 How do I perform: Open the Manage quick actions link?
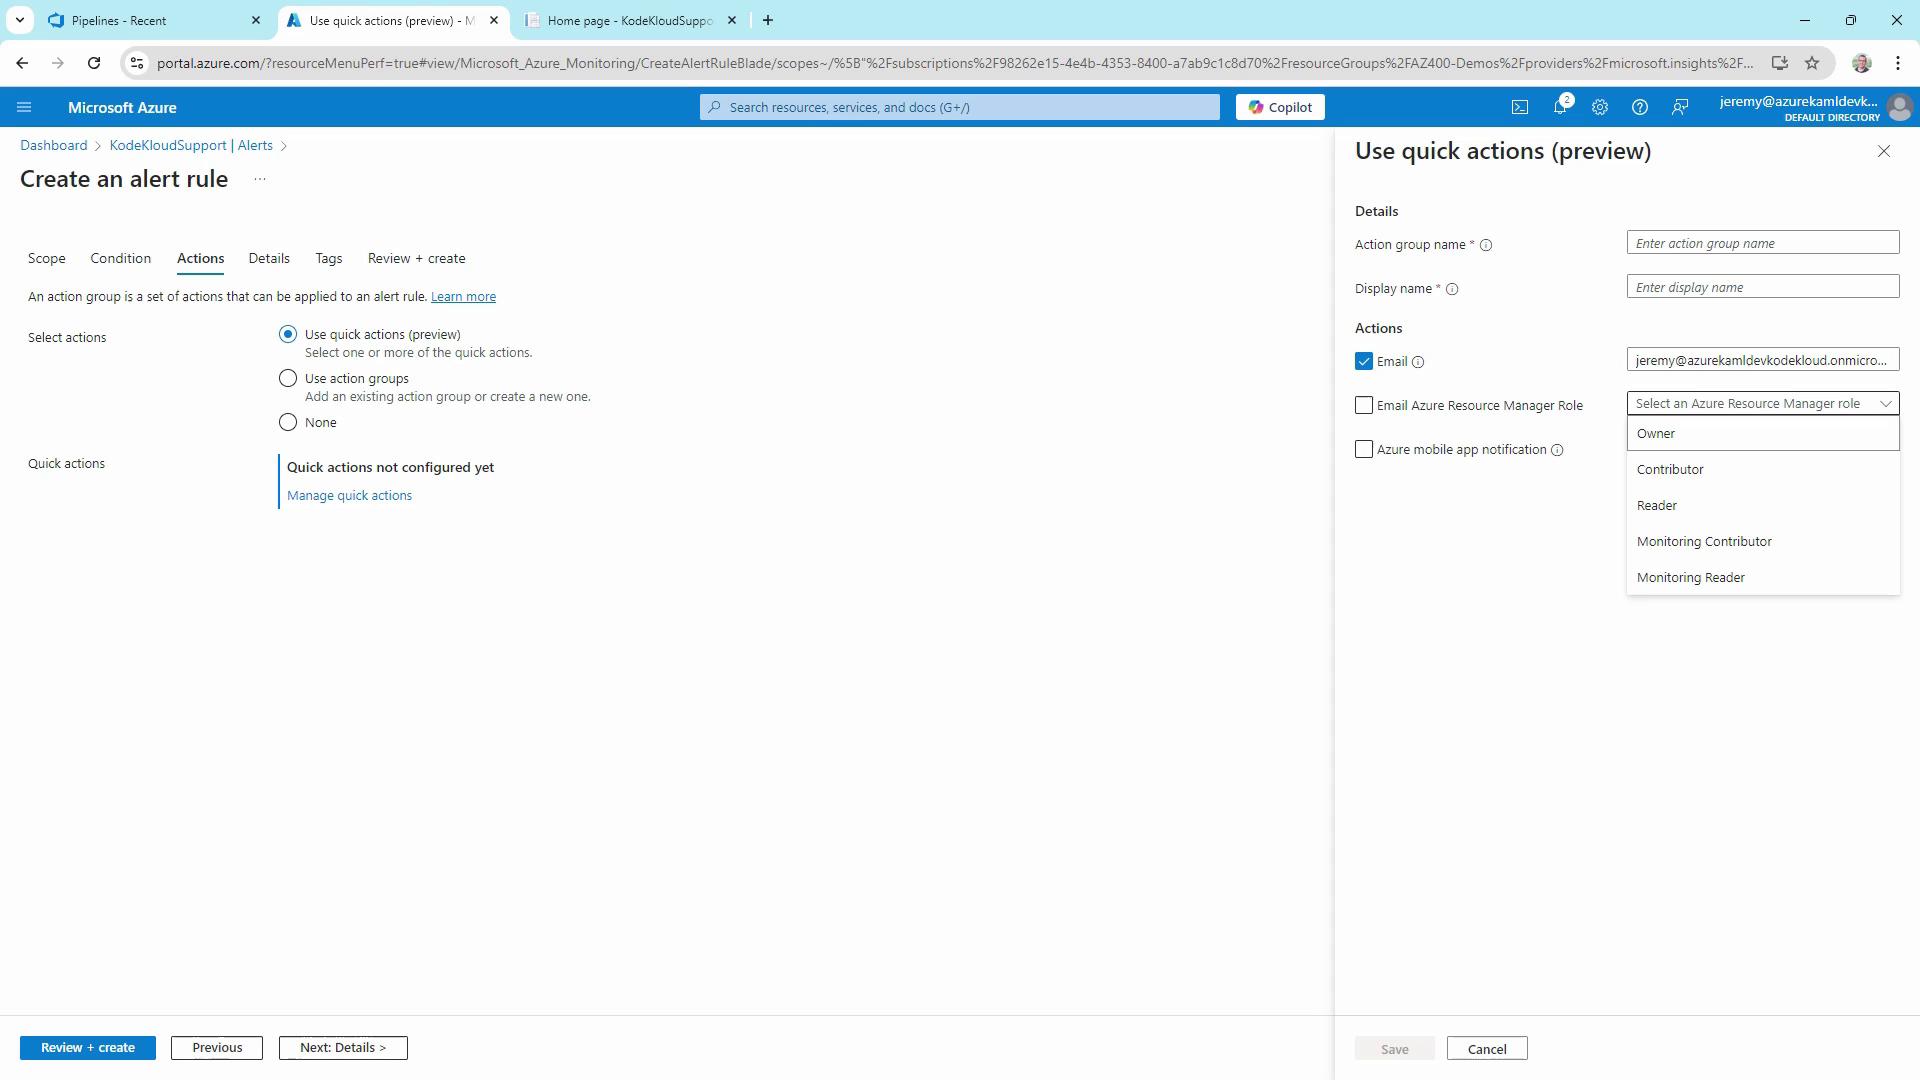(349, 495)
